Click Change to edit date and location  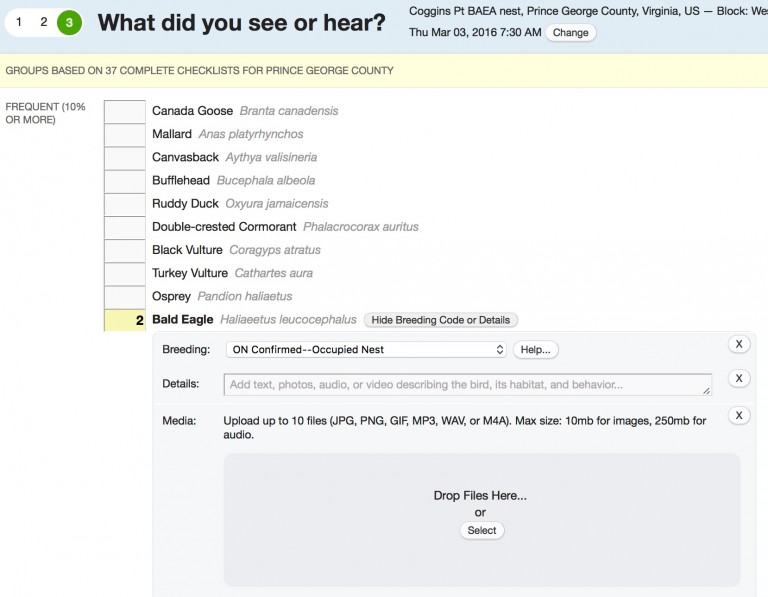[x=570, y=33]
